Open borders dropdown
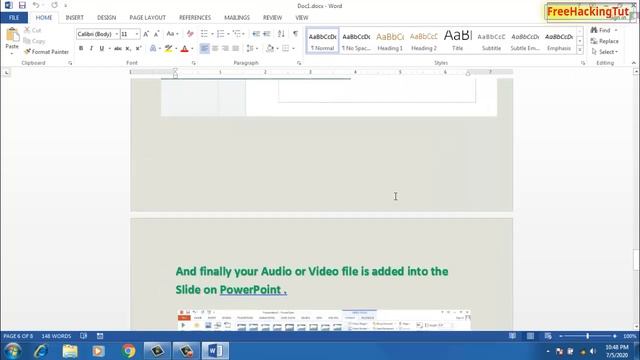 (x=293, y=48)
